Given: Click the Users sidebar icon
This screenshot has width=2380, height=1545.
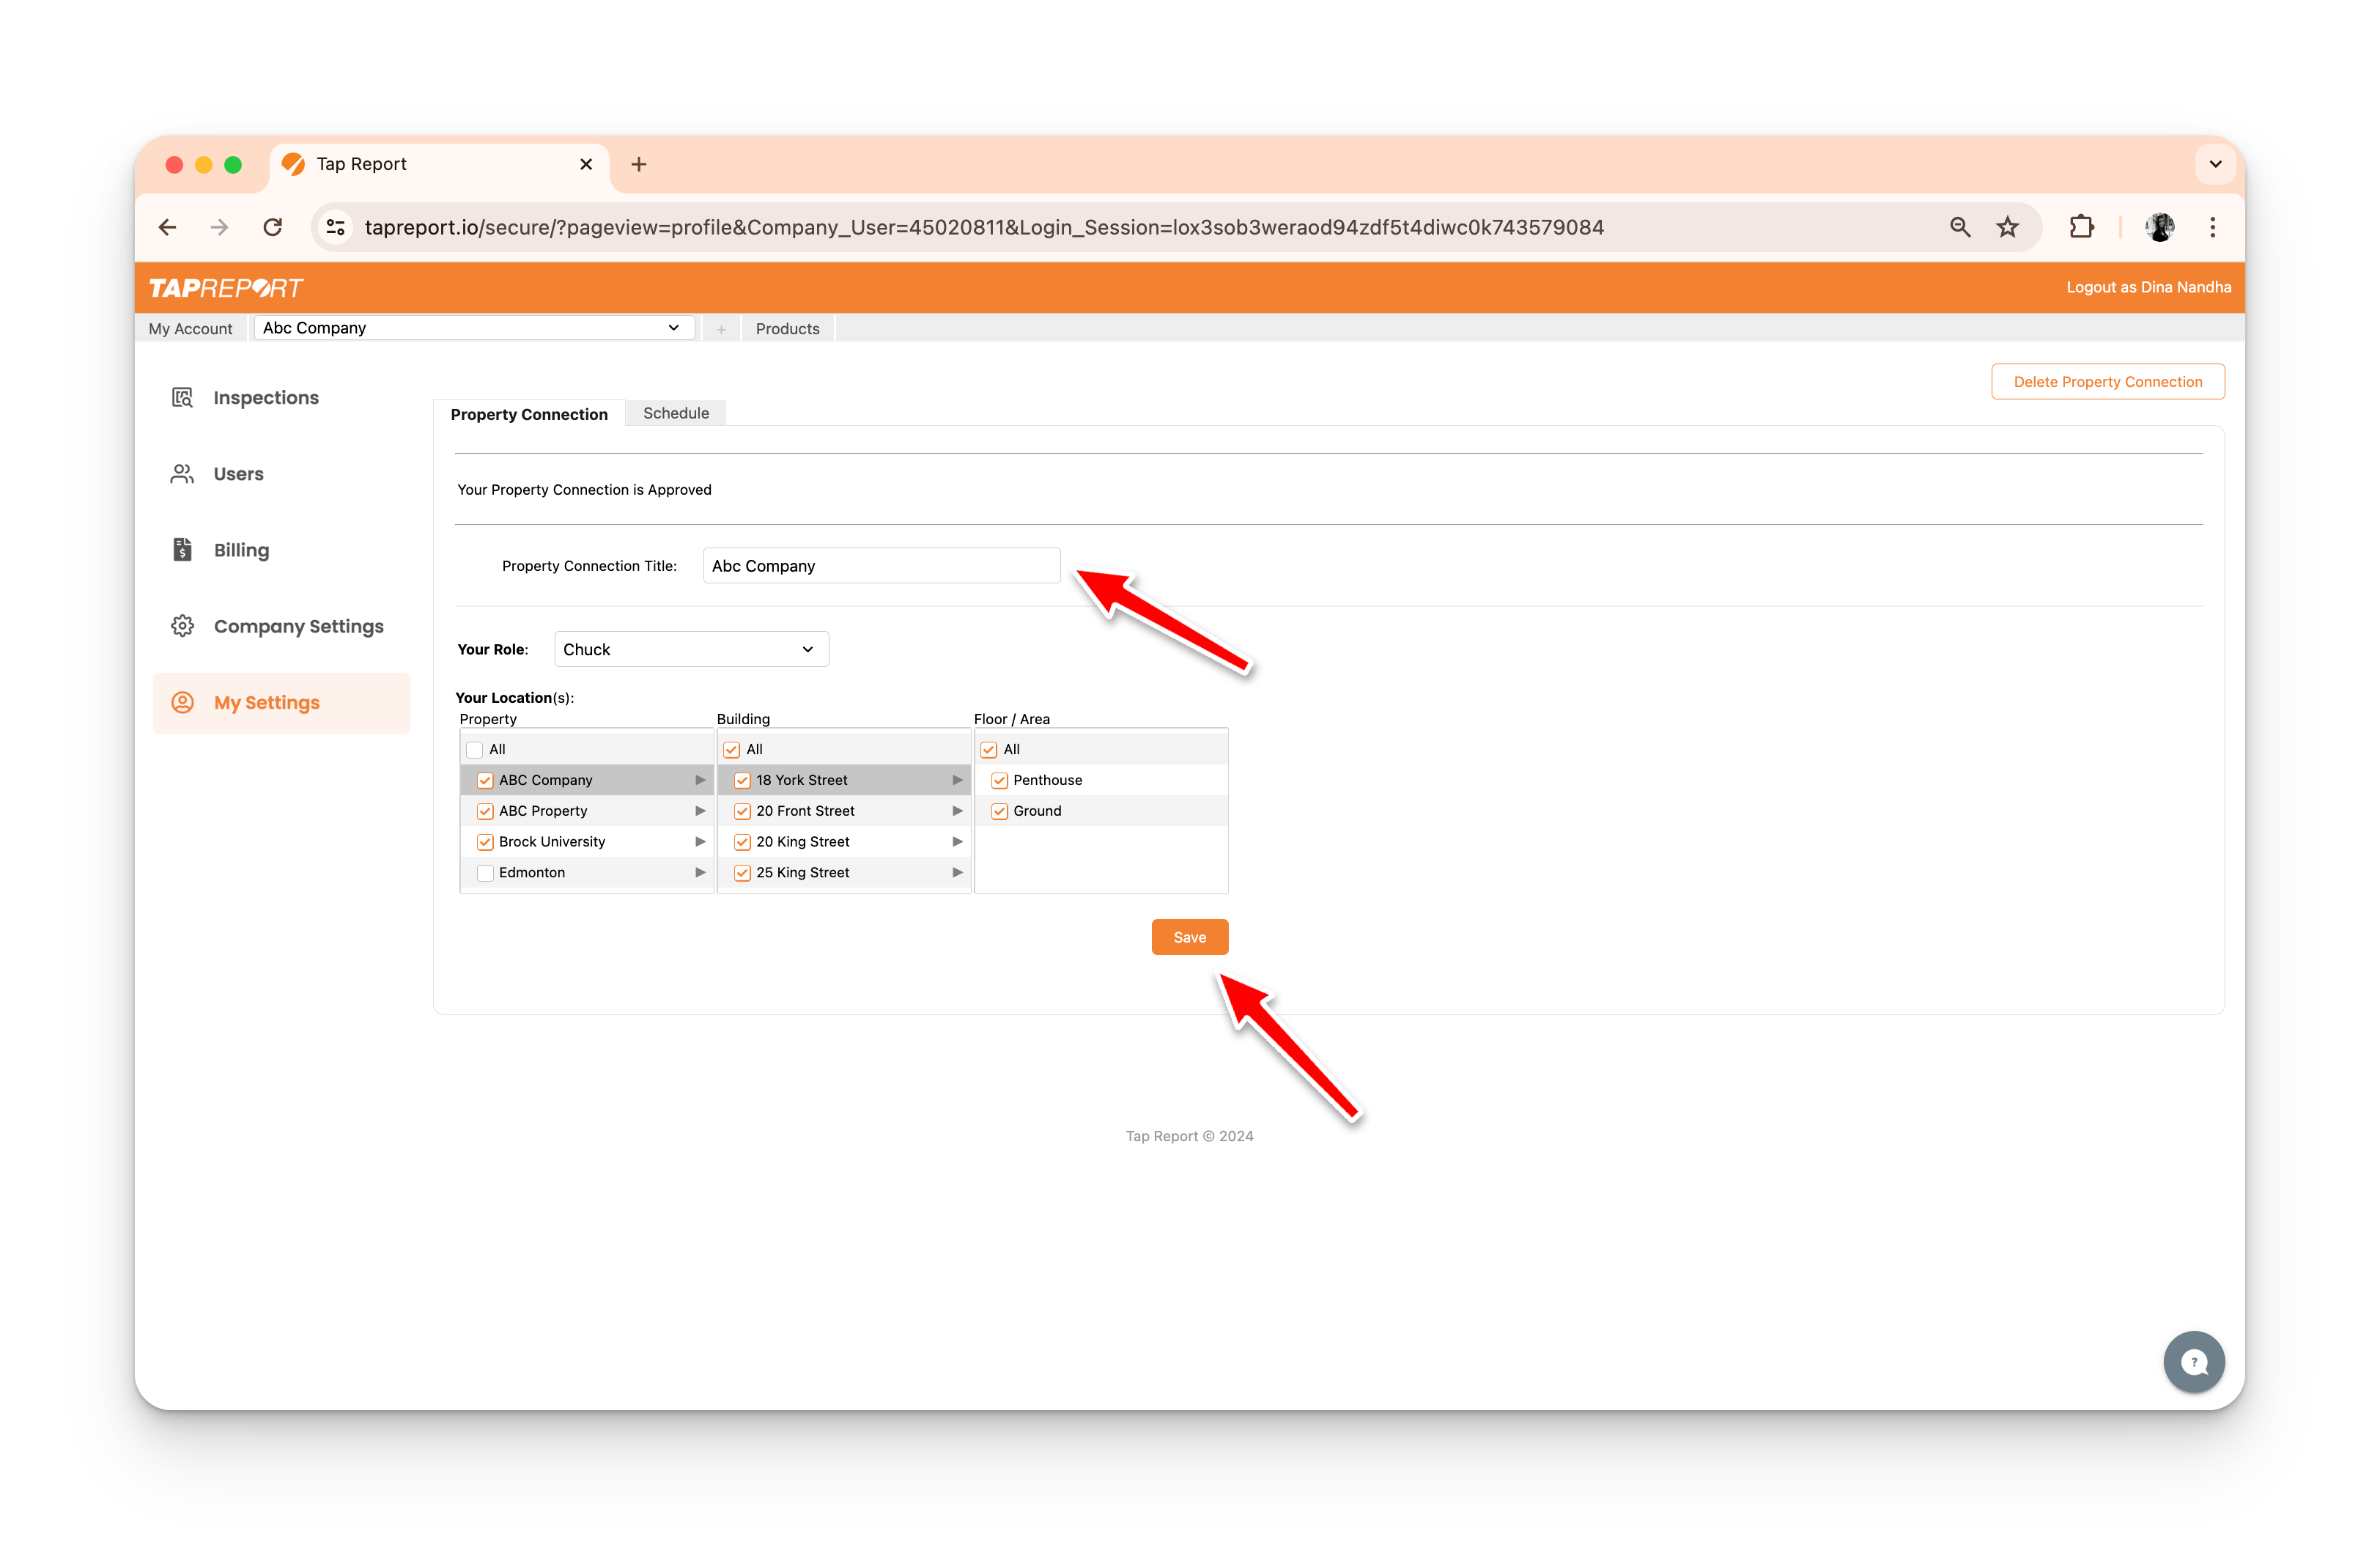Looking at the screenshot, I should pyautogui.click(x=182, y=474).
